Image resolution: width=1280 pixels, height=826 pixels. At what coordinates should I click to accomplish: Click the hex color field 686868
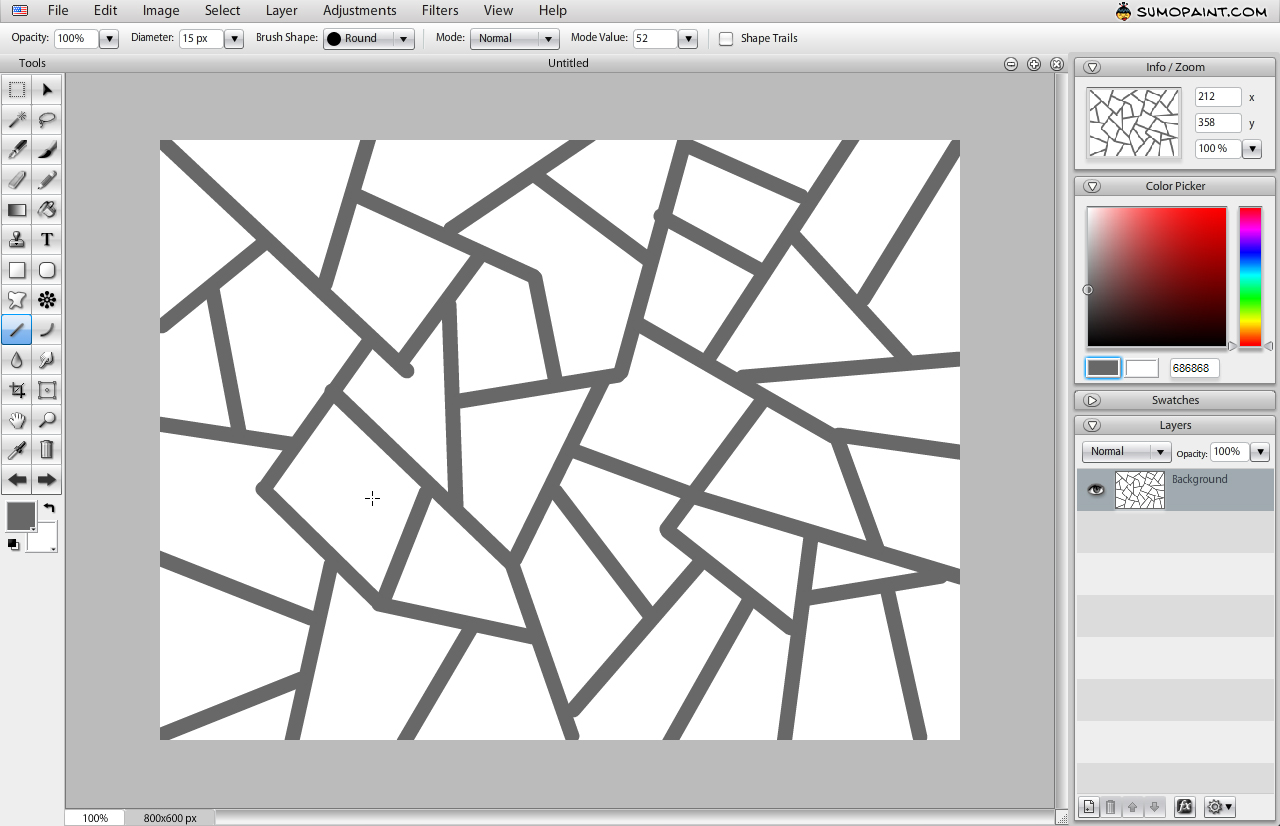[1194, 368]
